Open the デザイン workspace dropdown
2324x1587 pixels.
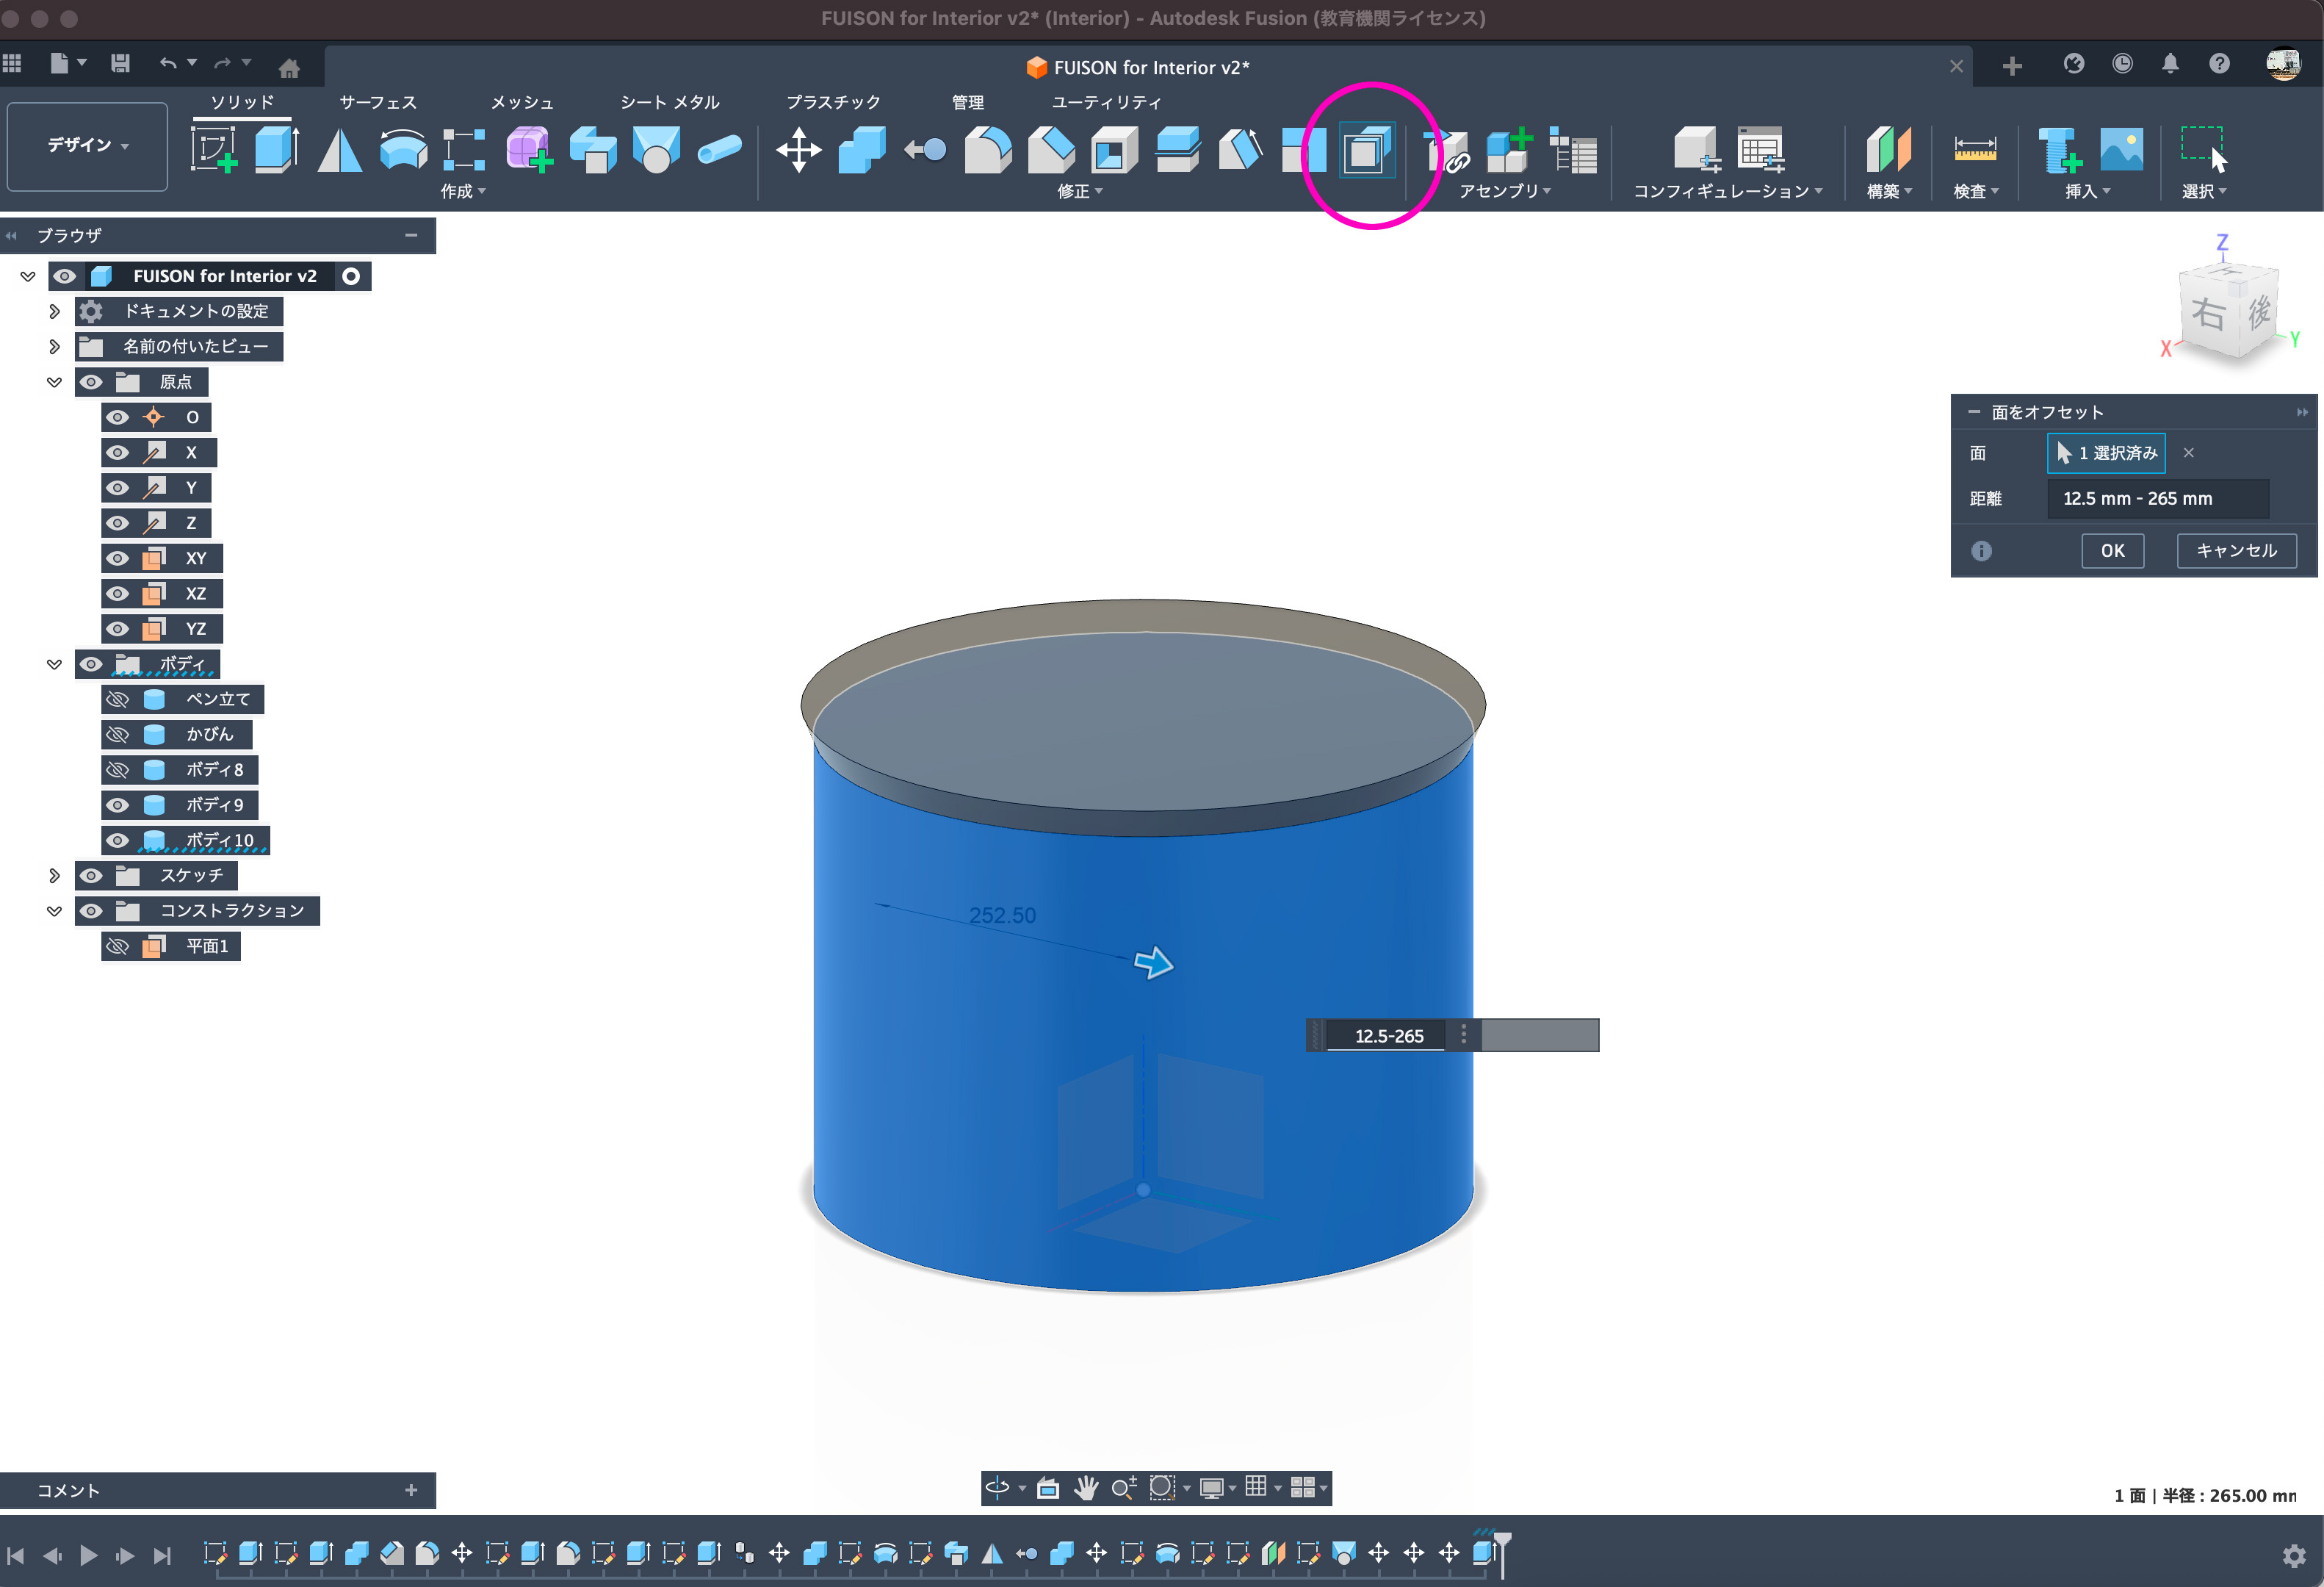click(x=87, y=146)
